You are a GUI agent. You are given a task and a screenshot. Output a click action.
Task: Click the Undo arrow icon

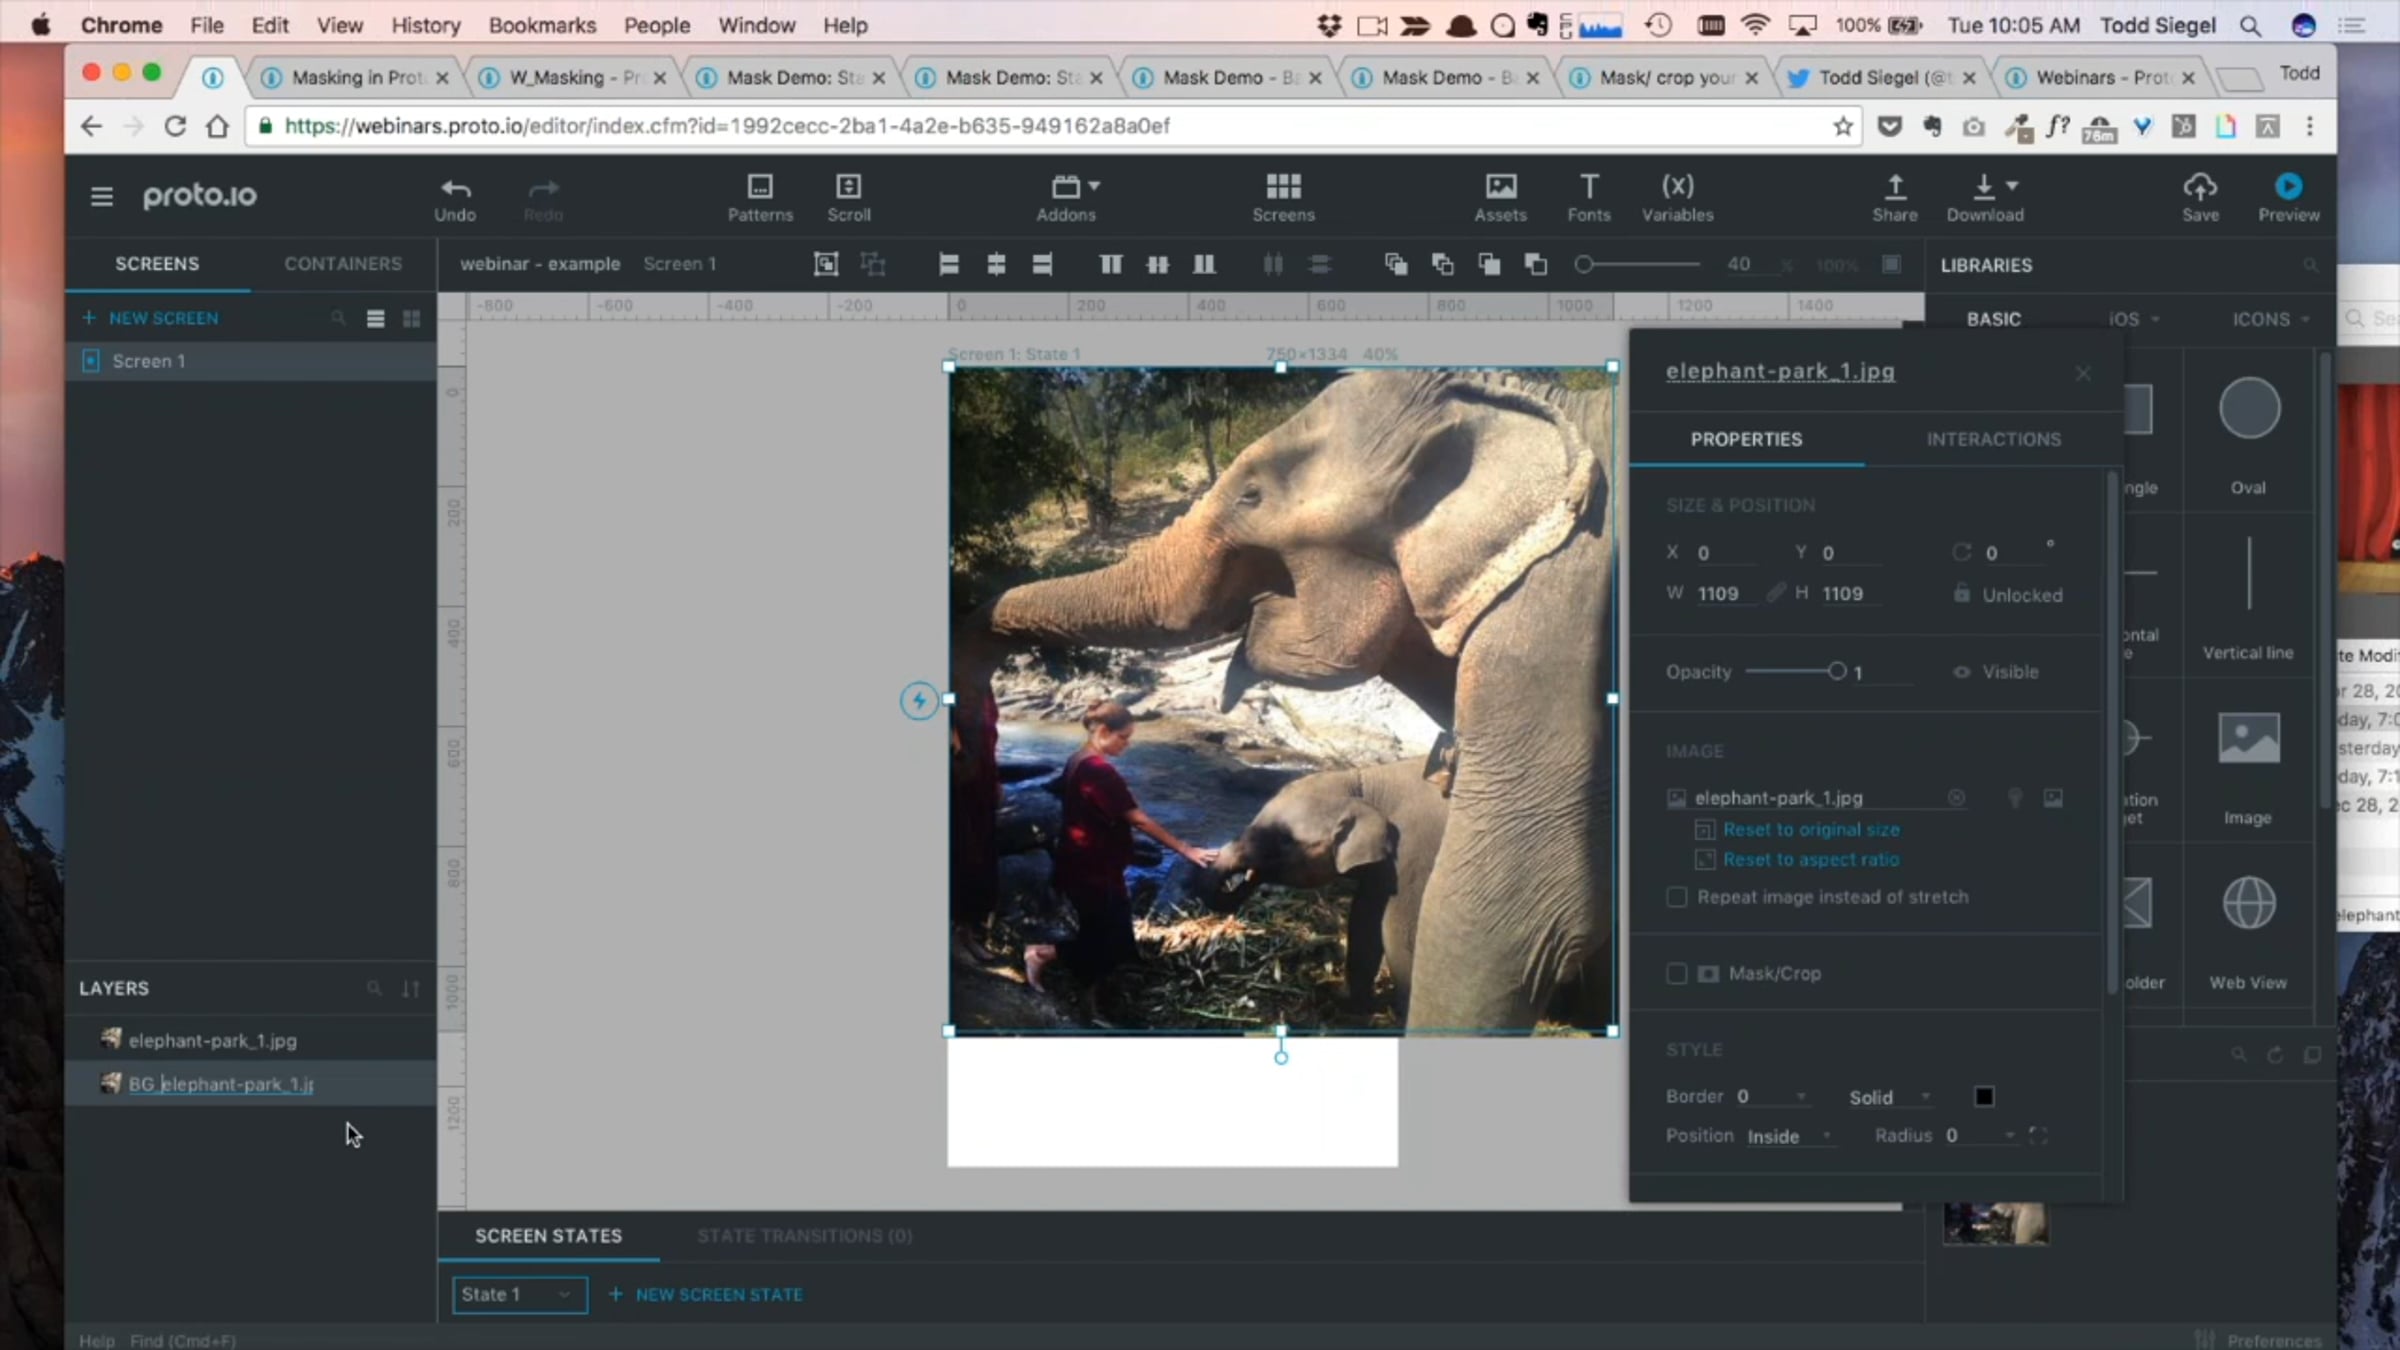point(455,188)
